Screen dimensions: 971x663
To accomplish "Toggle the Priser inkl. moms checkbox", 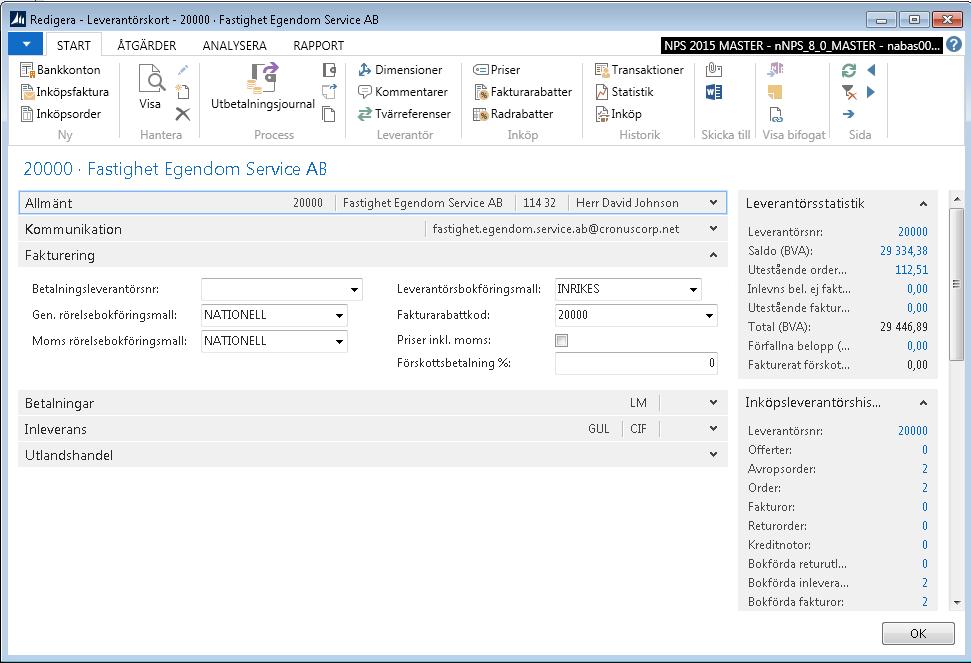I will [562, 340].
